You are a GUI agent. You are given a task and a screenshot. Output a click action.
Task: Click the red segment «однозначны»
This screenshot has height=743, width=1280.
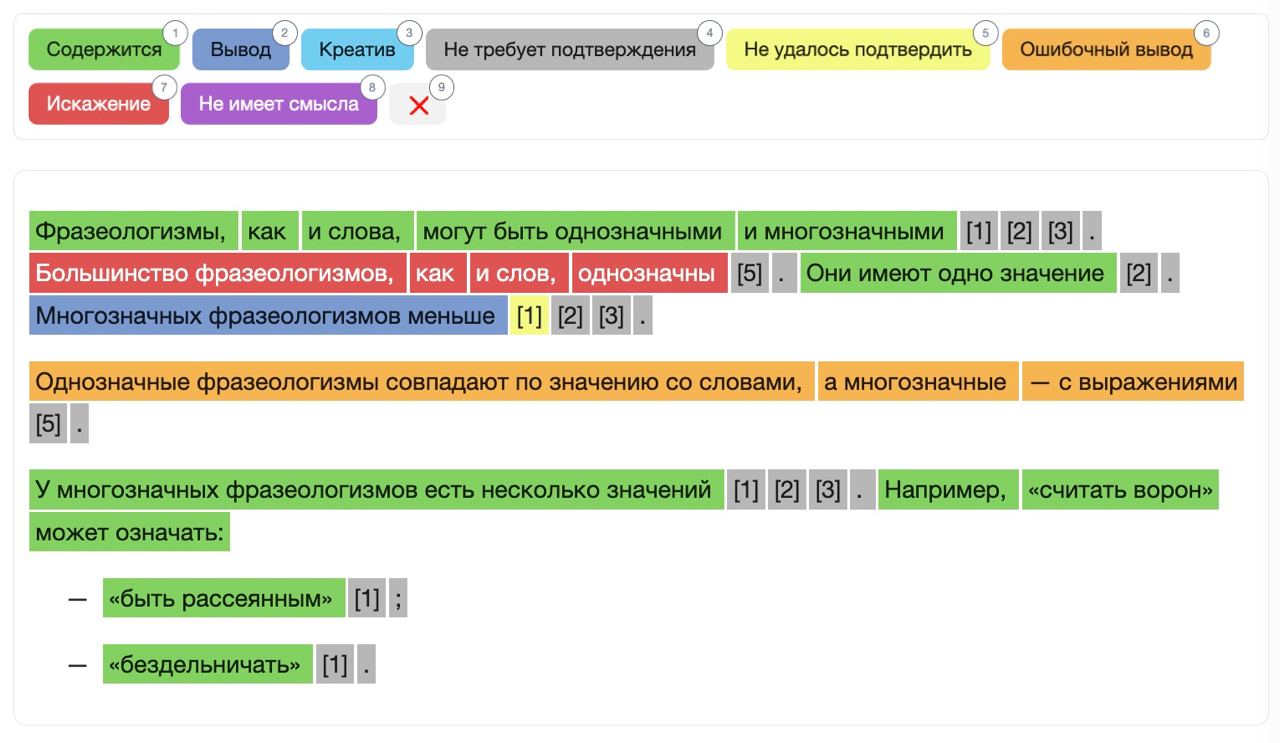pyautogui.click(x=650, y=273)
